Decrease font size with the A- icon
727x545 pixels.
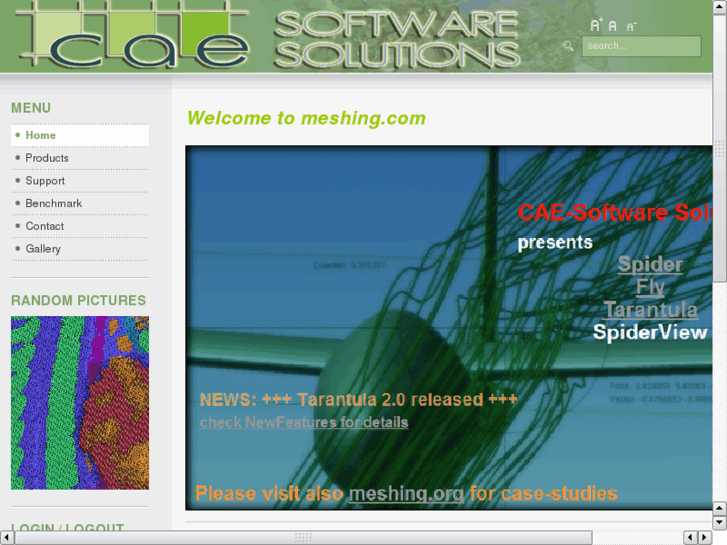631,27
